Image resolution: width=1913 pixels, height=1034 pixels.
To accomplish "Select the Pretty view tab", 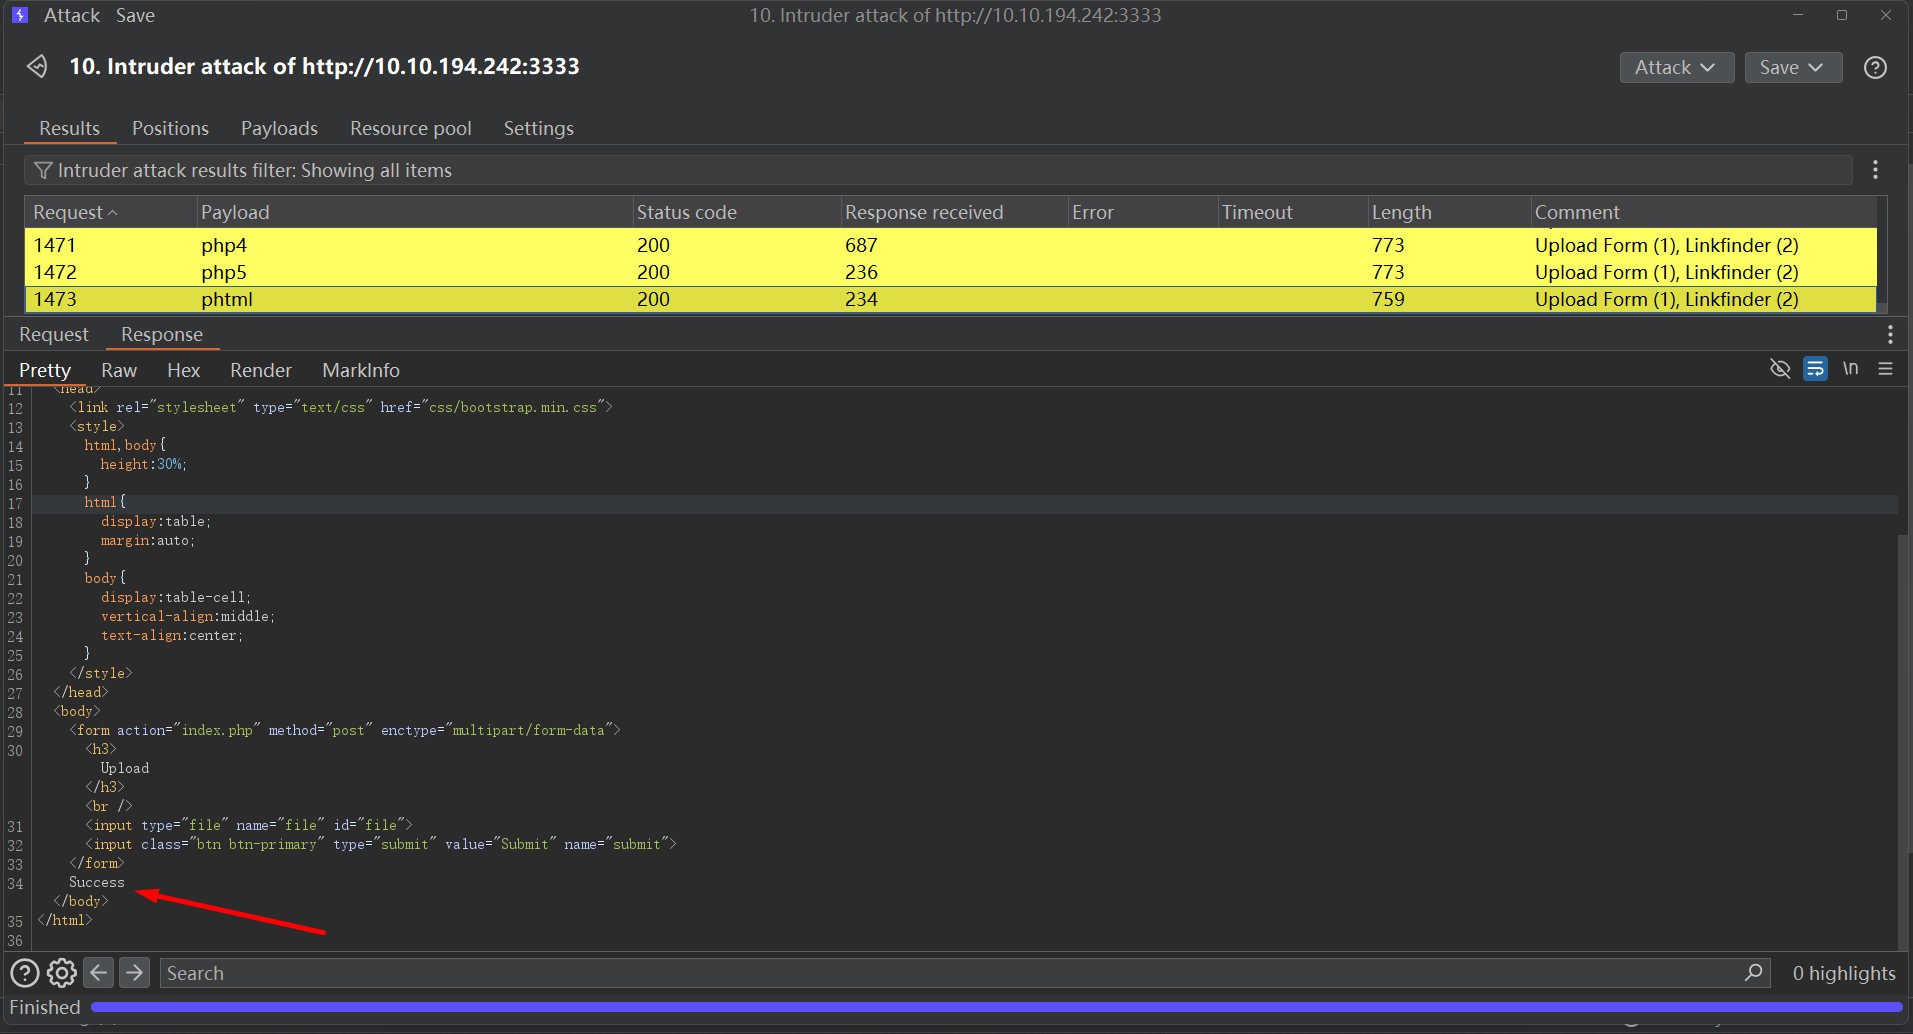I will (x=45, y=370).
